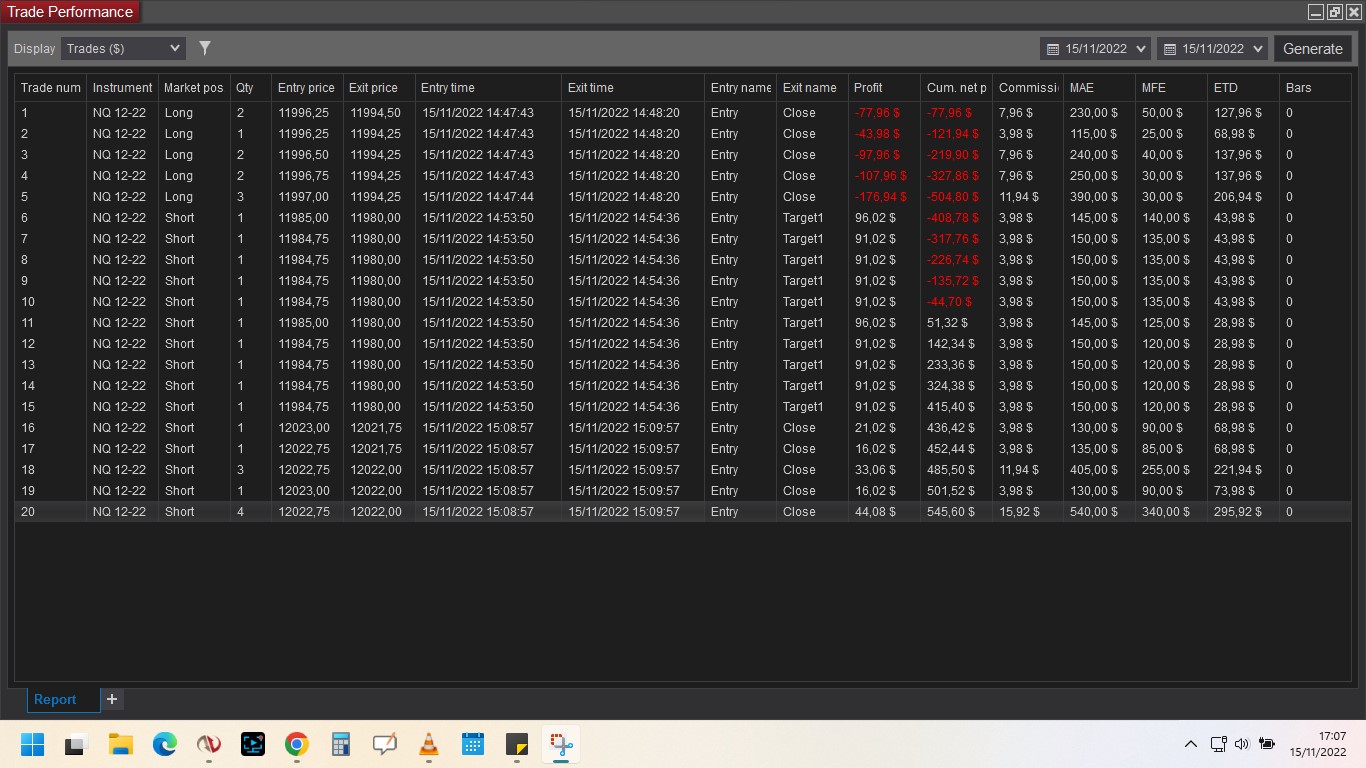Image resolution: width=1366 pixels, height=768 pixels.
Task: Sort by the Entry time column header
Action: click(488, 88)
